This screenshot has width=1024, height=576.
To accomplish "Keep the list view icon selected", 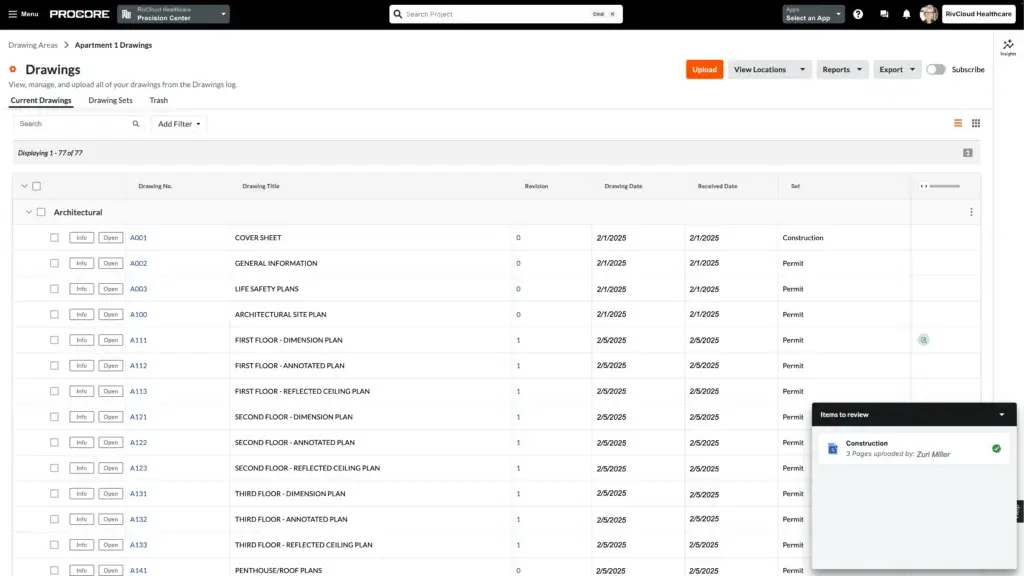I will click(957, 123).
